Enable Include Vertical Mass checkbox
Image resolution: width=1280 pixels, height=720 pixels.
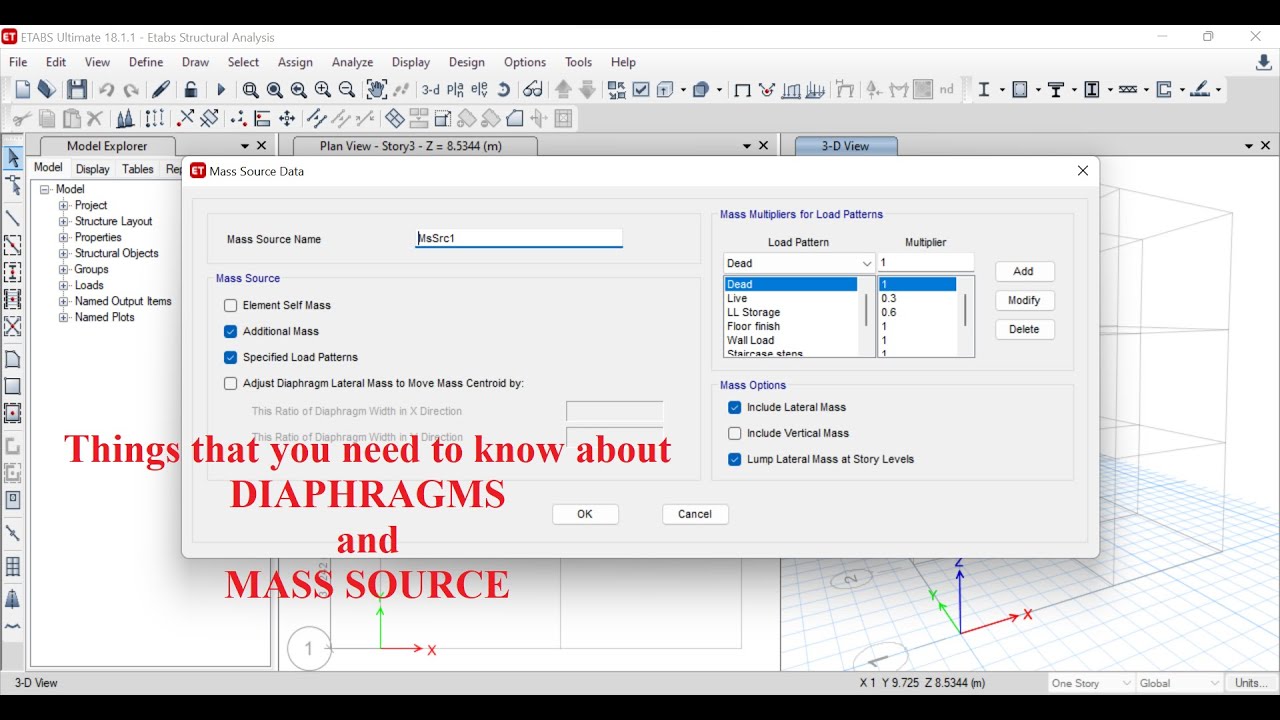735,433
